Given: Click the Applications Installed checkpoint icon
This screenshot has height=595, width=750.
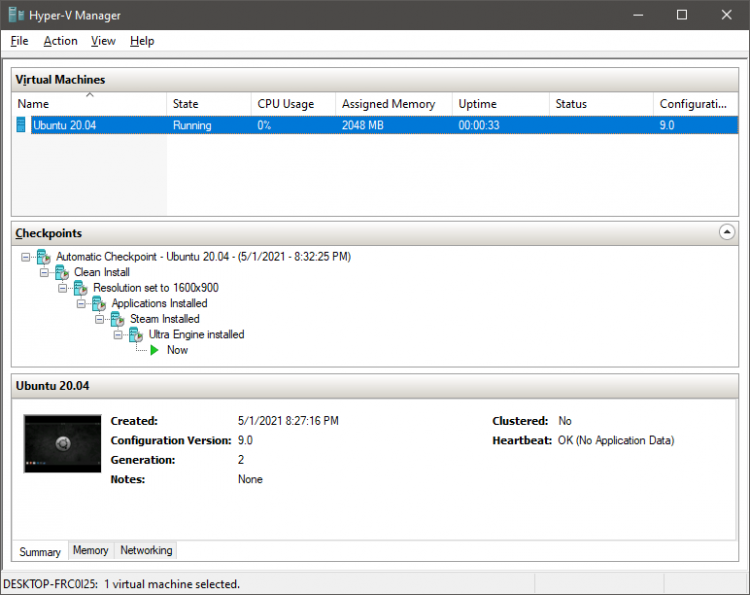Looking at the screenshot, I should pos(99,304).
